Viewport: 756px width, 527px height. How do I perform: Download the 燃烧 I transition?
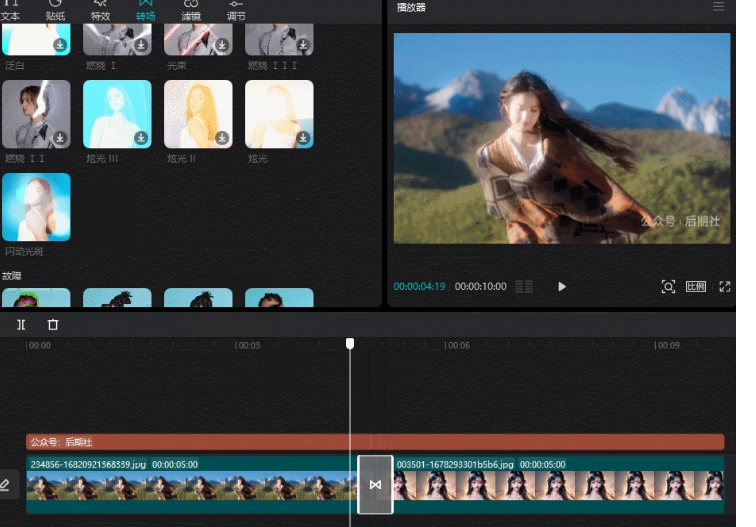tap(141, 45)
